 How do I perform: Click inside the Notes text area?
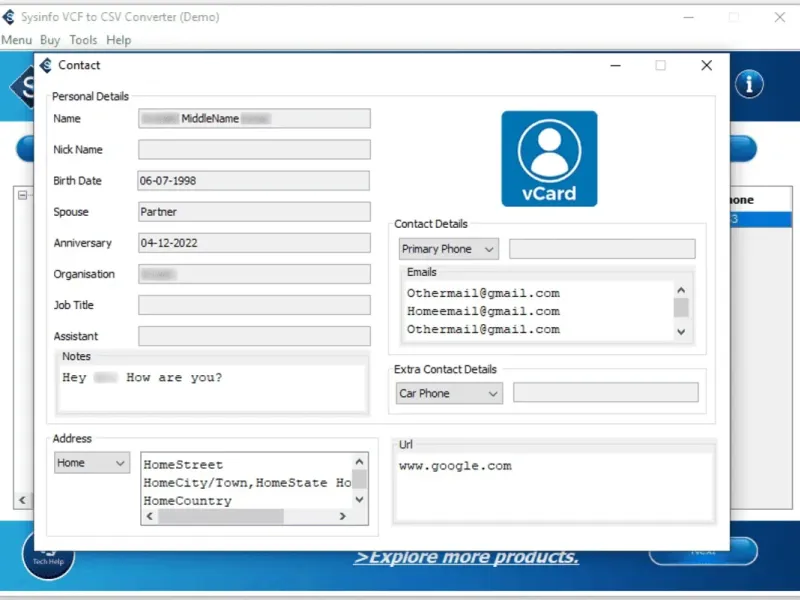212,388
